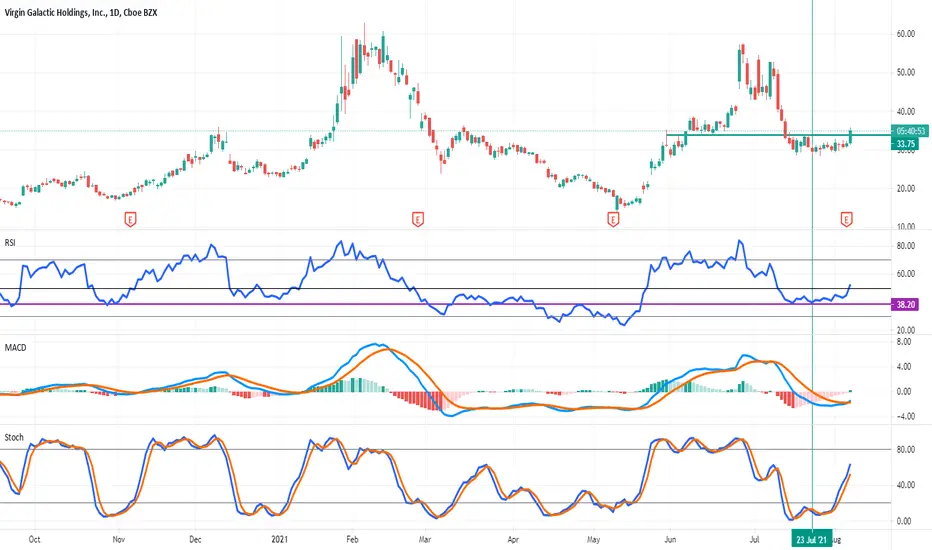Click the Oct label on time axis
The width and height of the screenshot is (932, 550).
pos(34,540)
